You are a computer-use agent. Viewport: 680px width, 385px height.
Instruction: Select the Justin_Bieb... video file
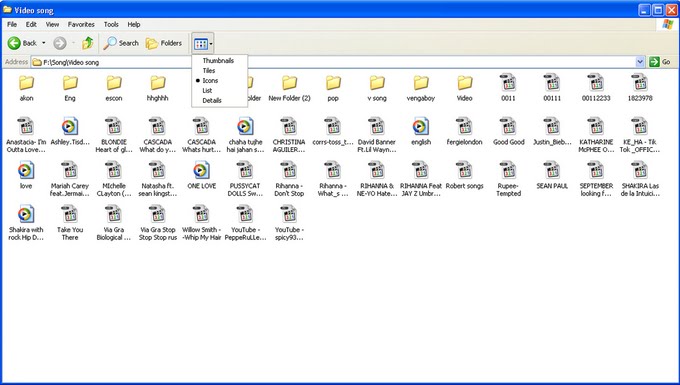tap(552, 132)
